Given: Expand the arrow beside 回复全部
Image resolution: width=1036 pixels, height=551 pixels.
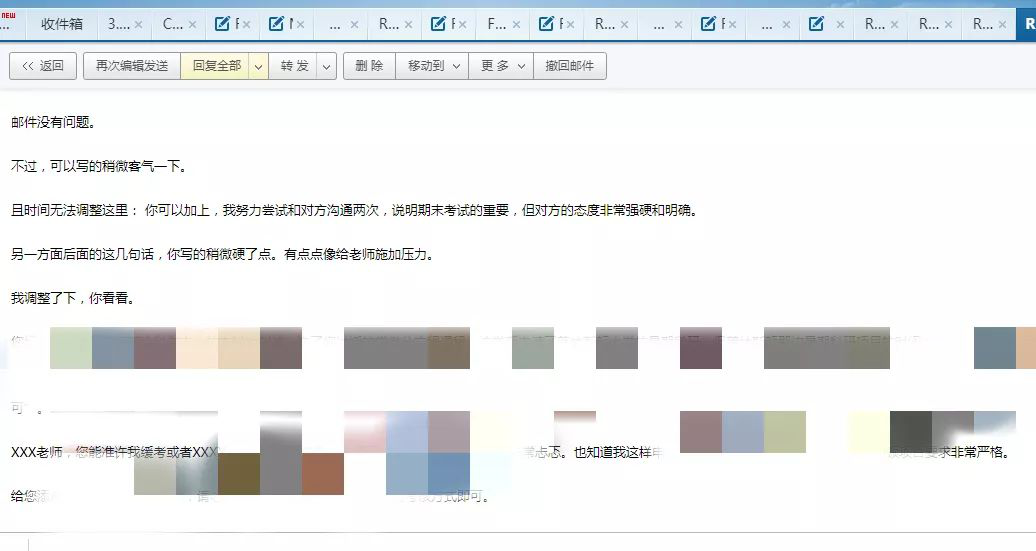Looking at the screenshot, I should pos(259,66).
